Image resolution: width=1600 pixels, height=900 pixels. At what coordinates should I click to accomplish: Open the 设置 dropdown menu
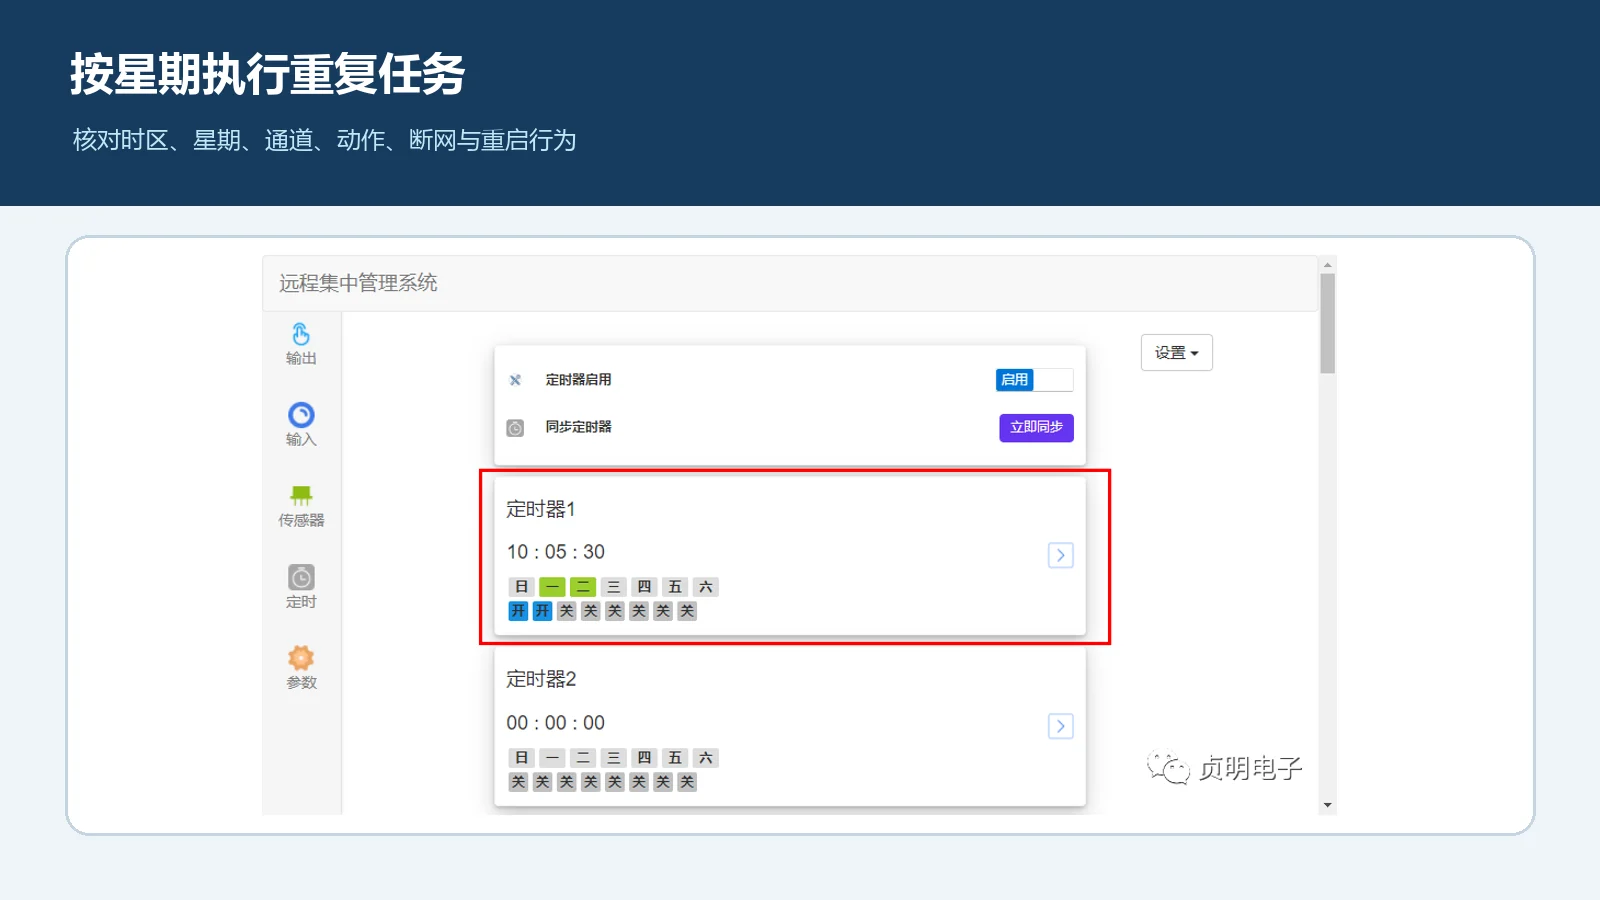click(x=1176, y=353)
